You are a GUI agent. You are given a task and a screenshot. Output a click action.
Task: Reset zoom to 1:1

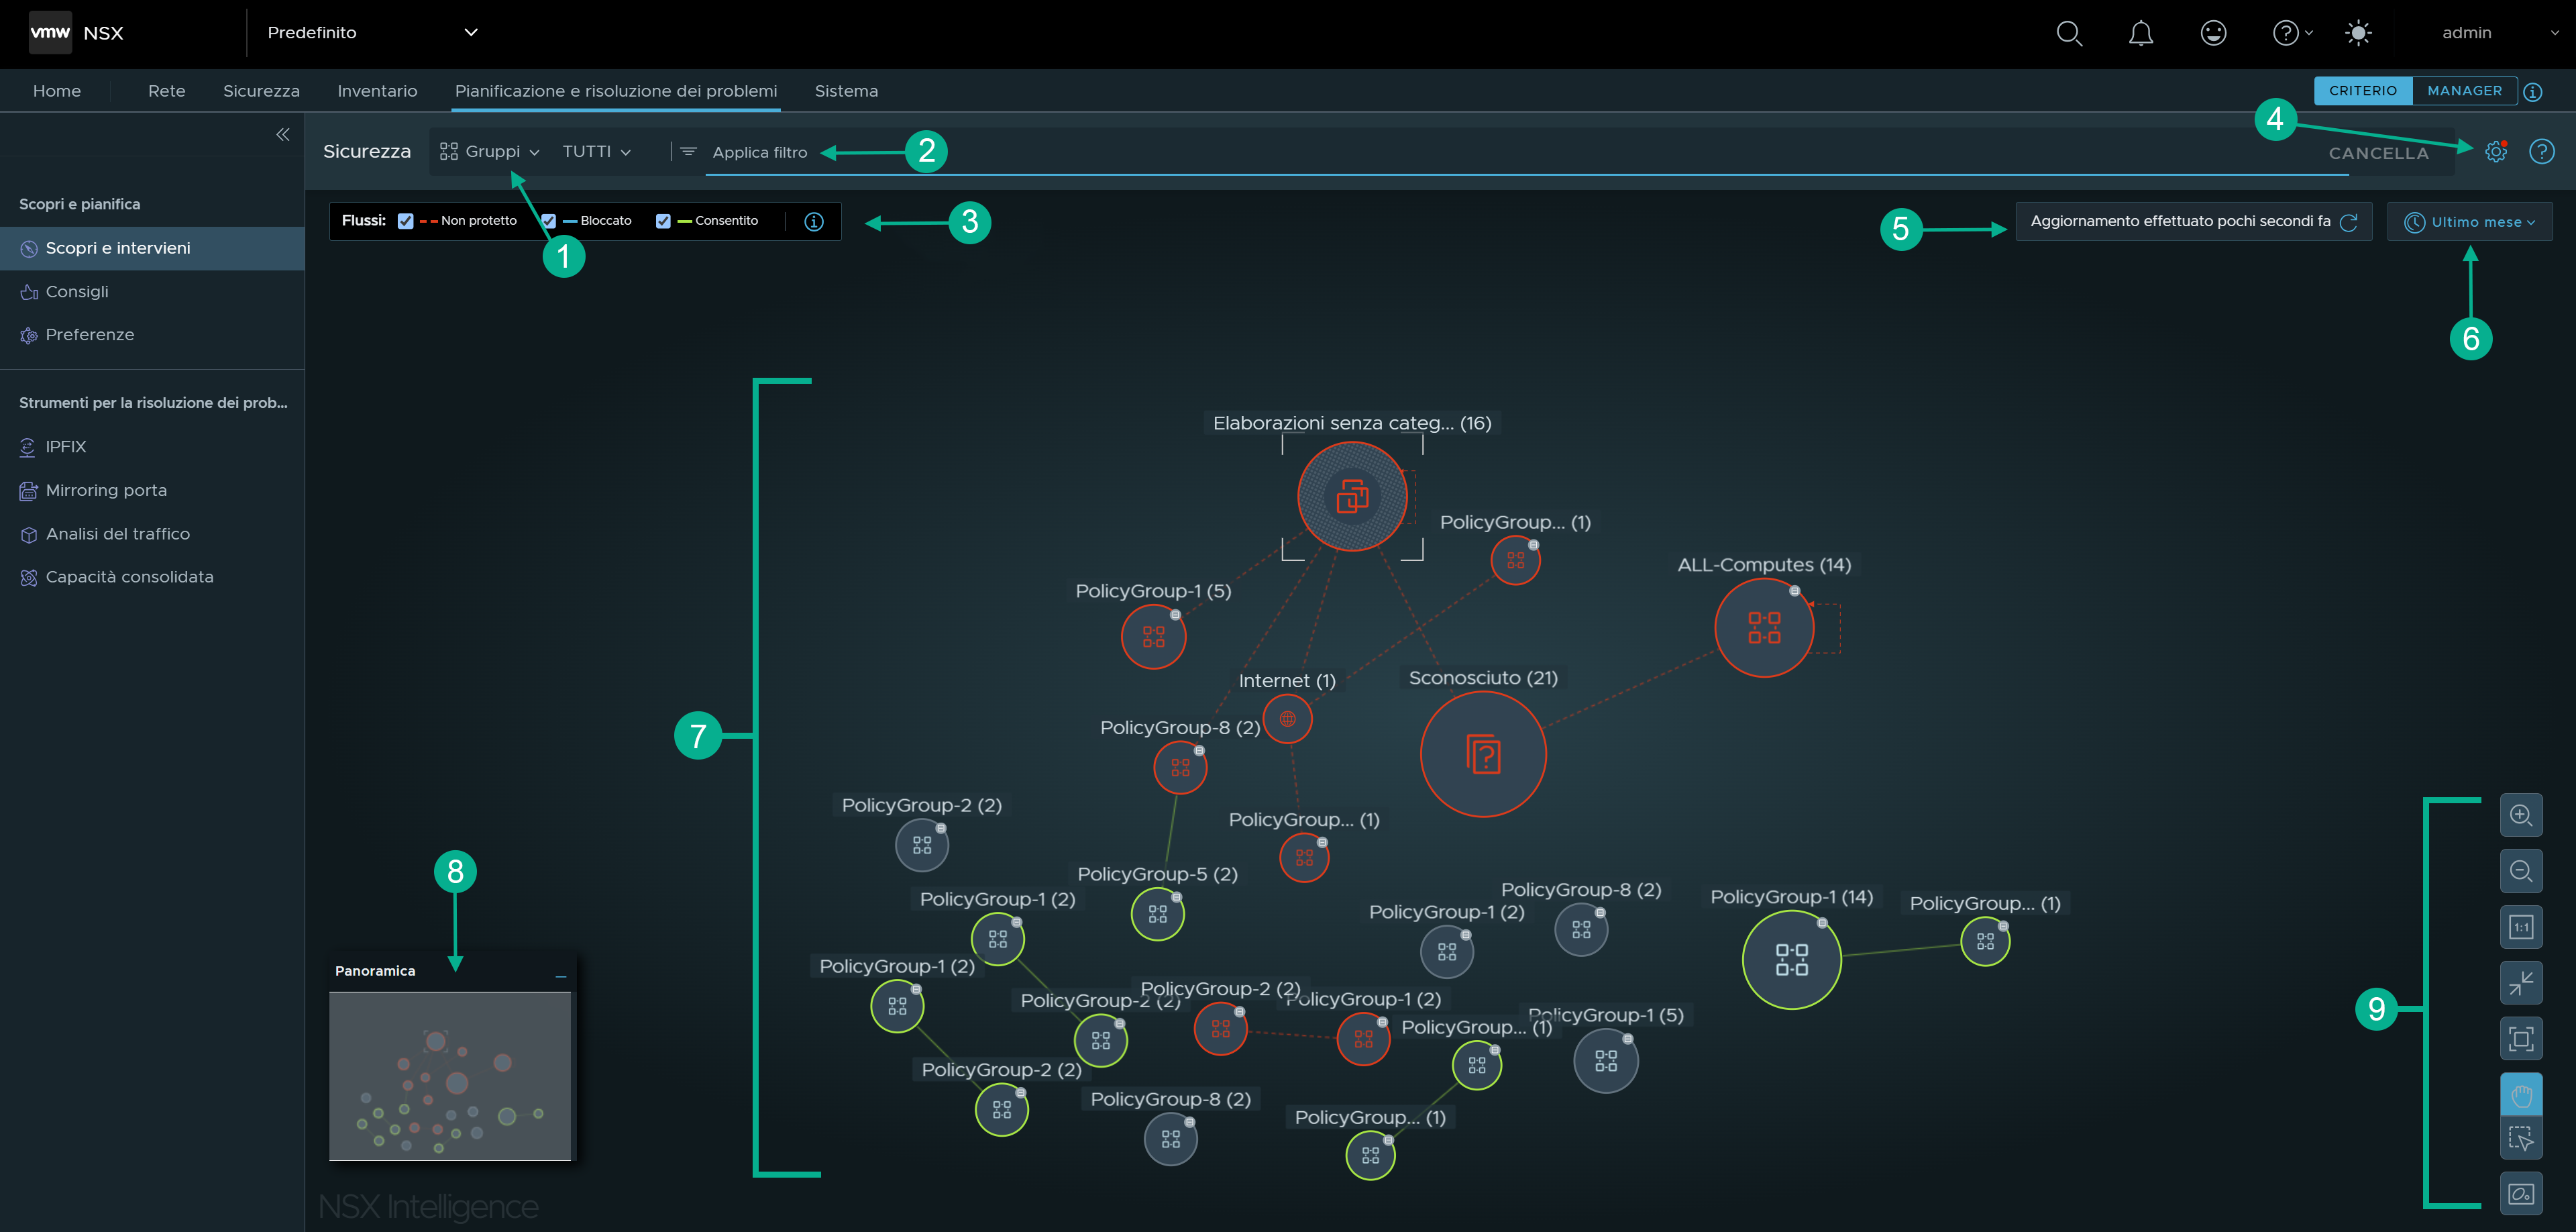coord(2521,927)
